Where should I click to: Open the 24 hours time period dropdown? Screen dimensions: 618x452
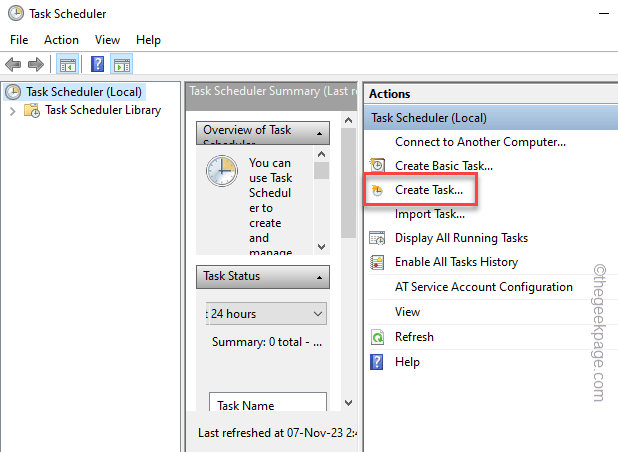[266, 314]
